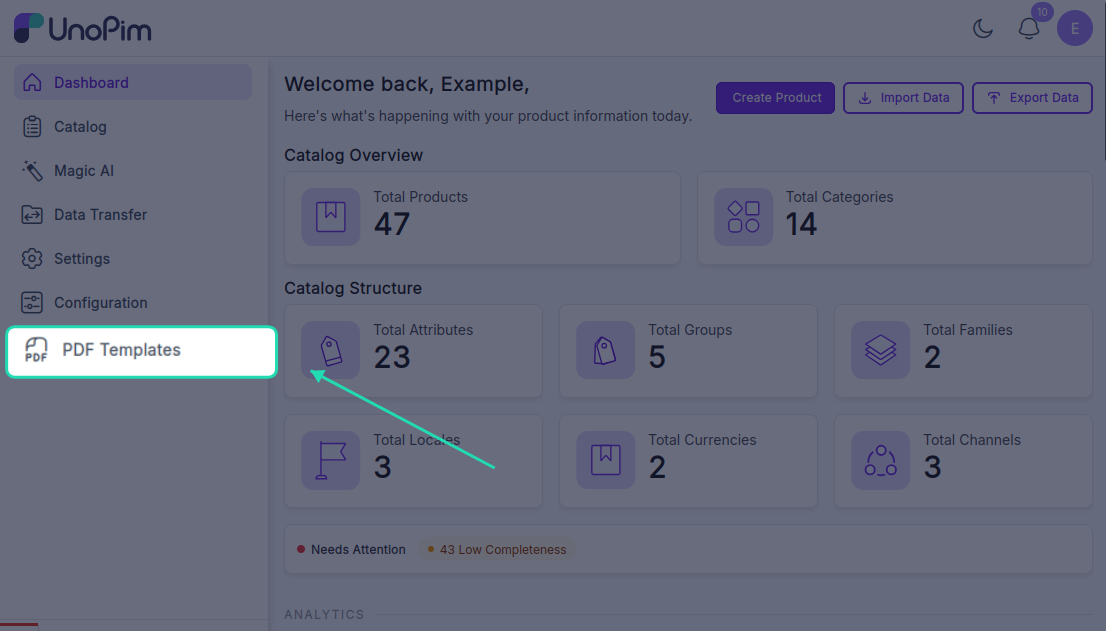Click the Total Groups count 5

click(x=657, y=357)
